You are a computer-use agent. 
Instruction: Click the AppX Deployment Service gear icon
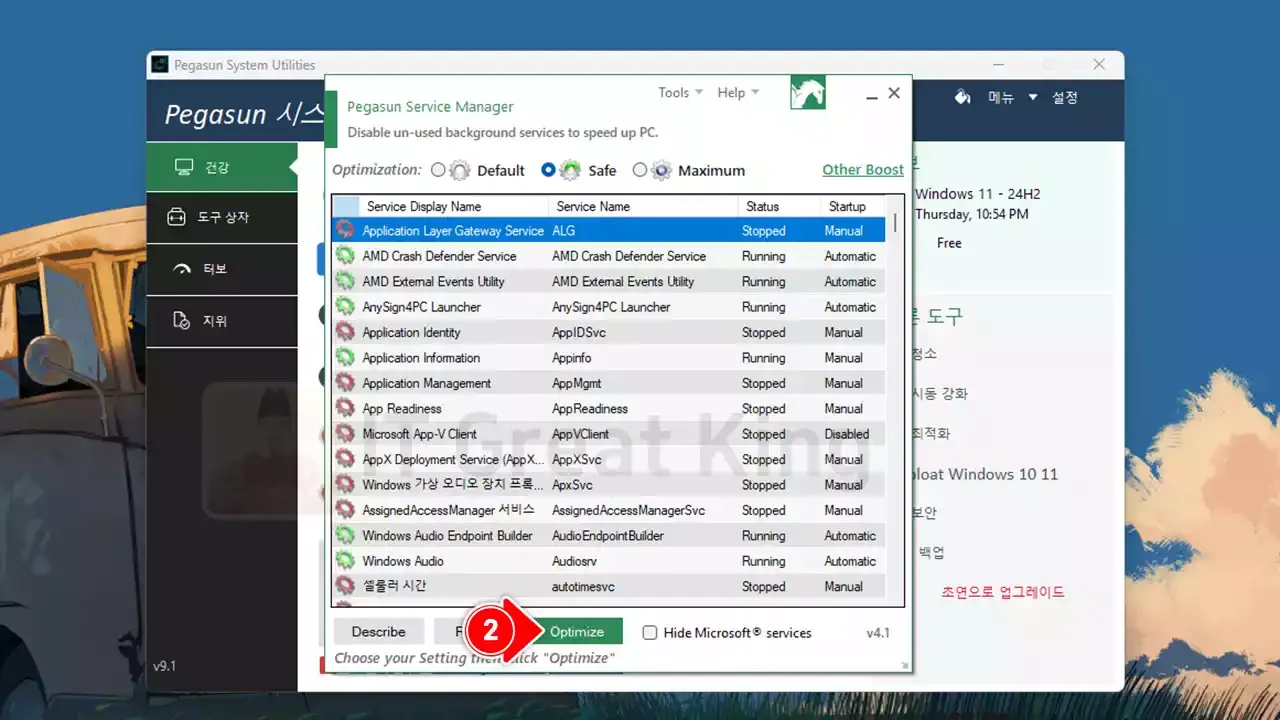click(x=345, y=459)
